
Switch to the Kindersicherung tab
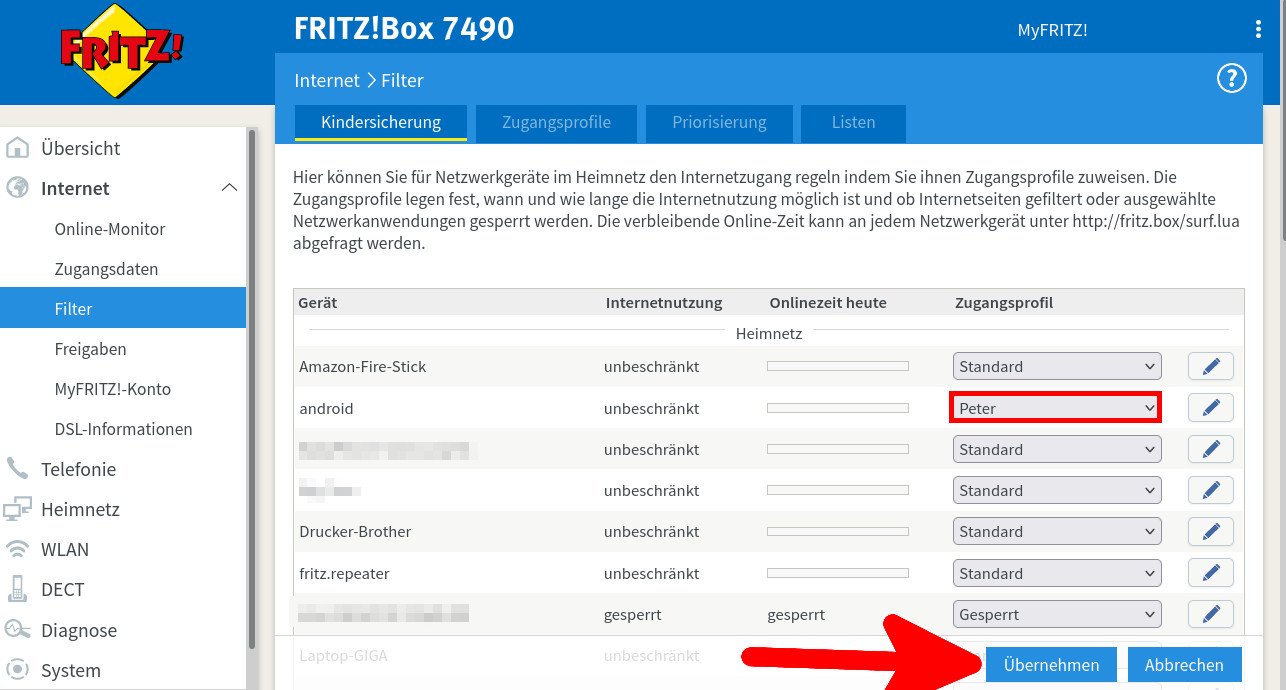click(x=381, y=123)
